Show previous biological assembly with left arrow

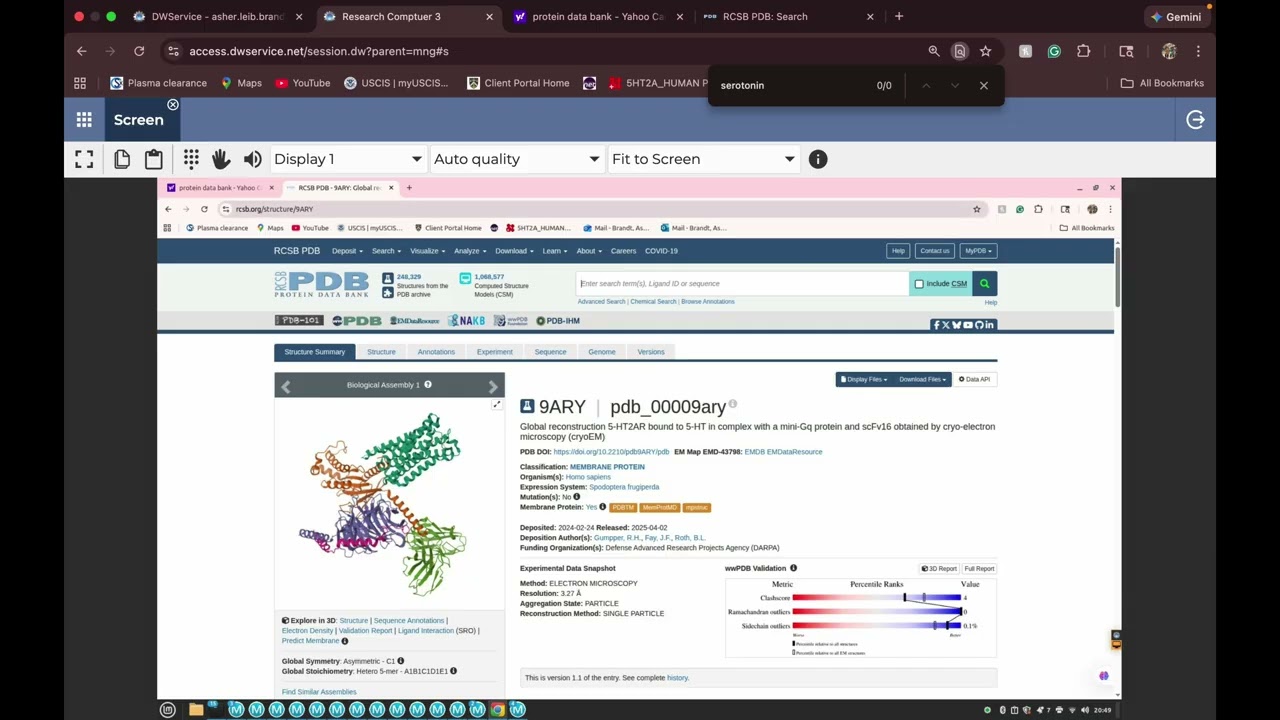pos(286,386)
